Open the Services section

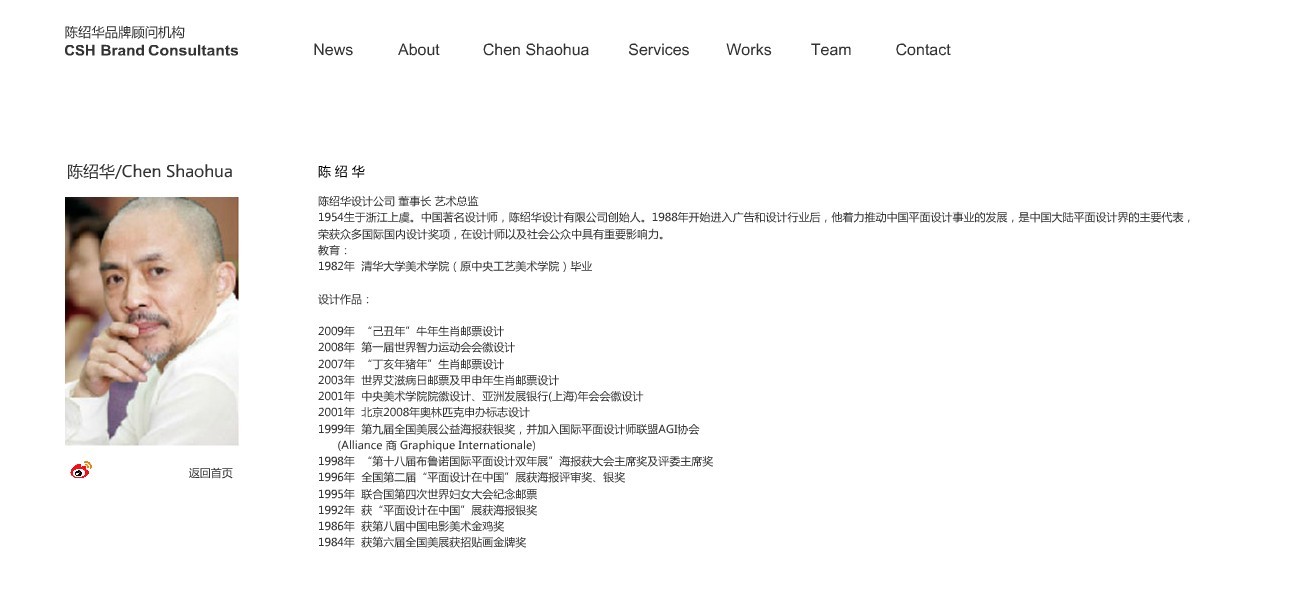click(658, 50)
